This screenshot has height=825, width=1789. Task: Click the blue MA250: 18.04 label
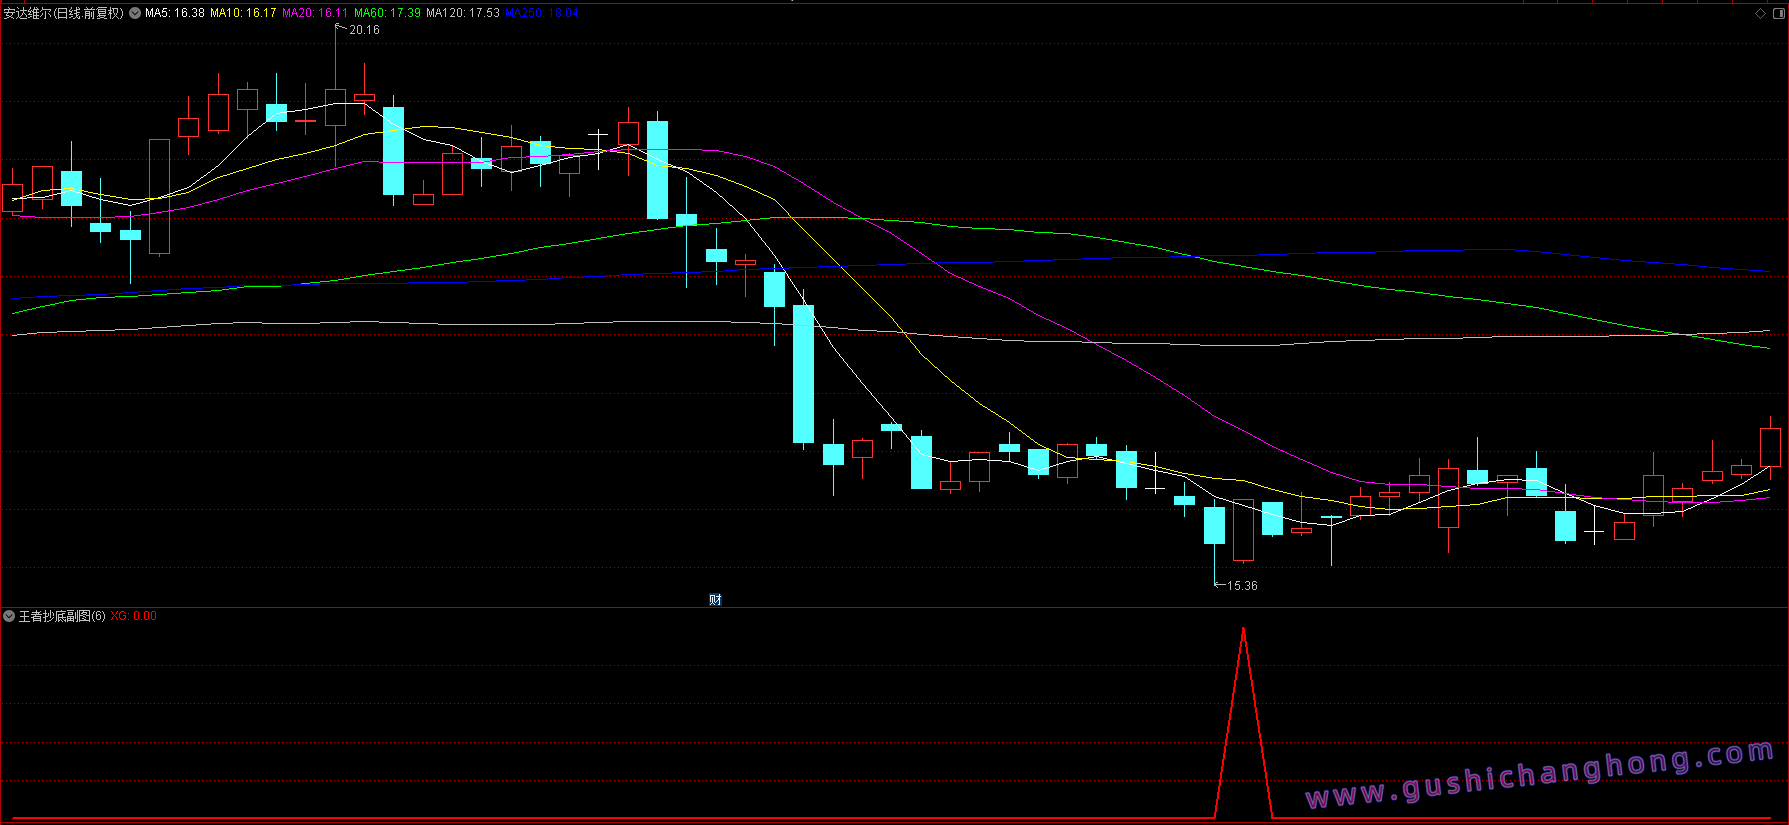click(x=542, y=13)
